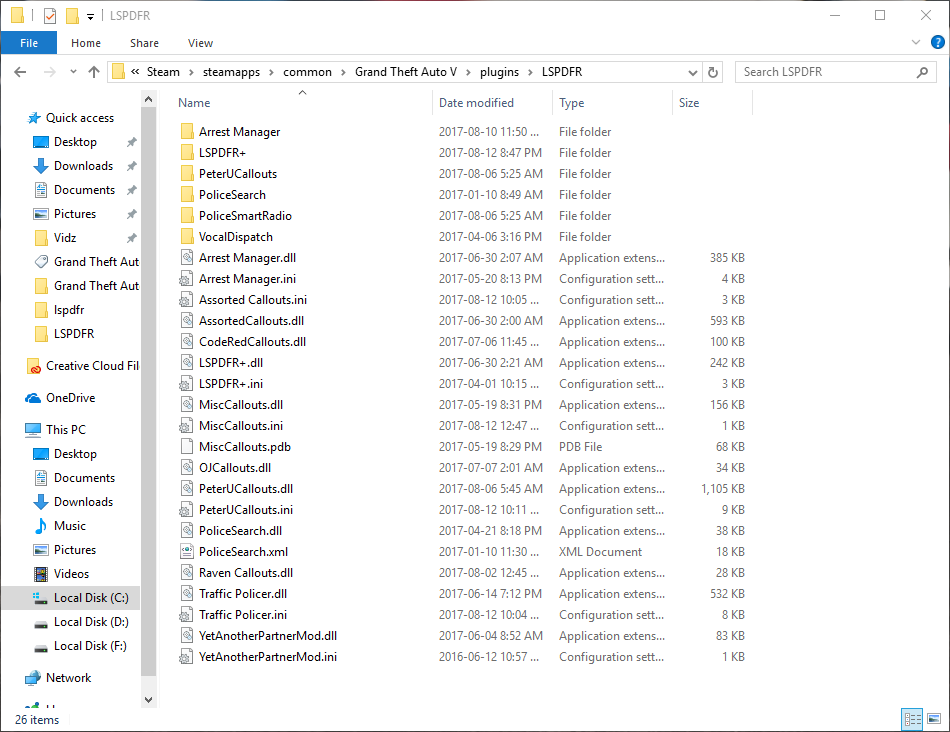Expand breadcrumb arrow after Grand Theft Auto V
Image resolution: width=950 pixels, height=732 pixels.
[468, 72]
